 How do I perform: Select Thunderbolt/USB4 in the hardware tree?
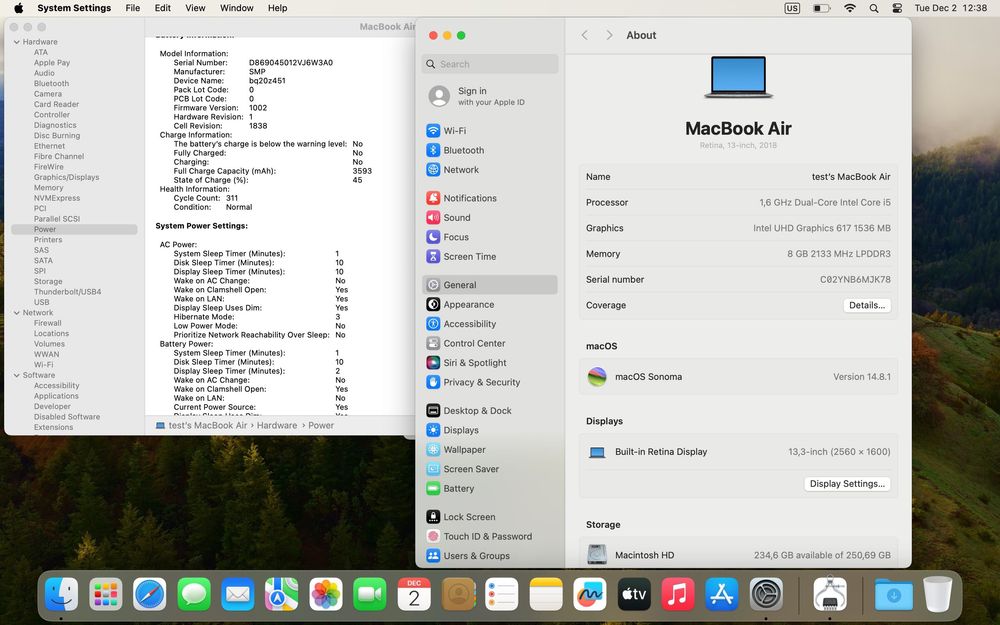(x=68, y=292)
